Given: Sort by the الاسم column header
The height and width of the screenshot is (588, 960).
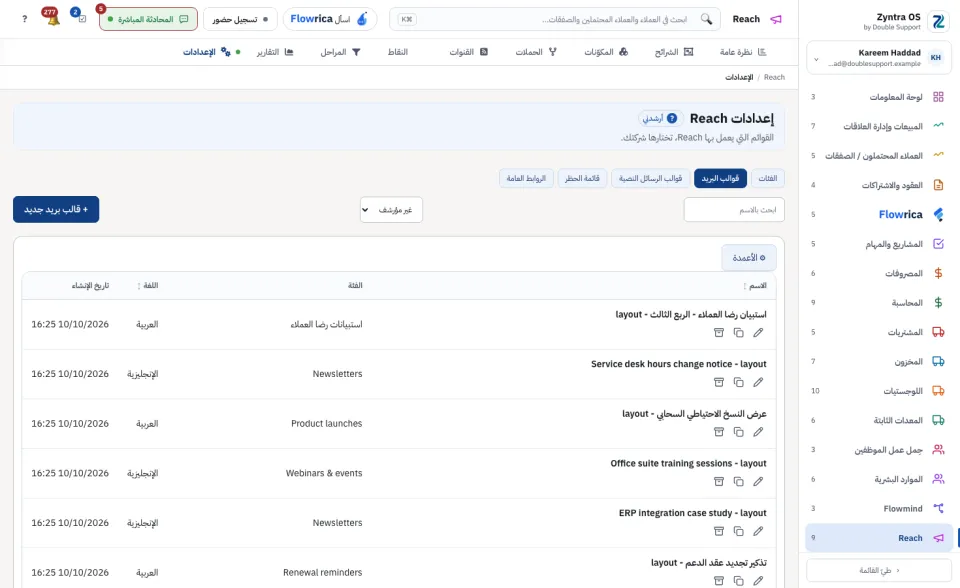Looking at the screenshot, I should click(755, 285).
